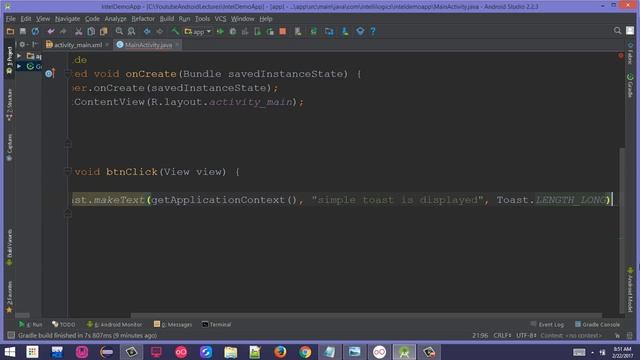Viewport: 640px width, 360px height.
Task: Toggle the Project side panel
Action: (x=9, y=60)
